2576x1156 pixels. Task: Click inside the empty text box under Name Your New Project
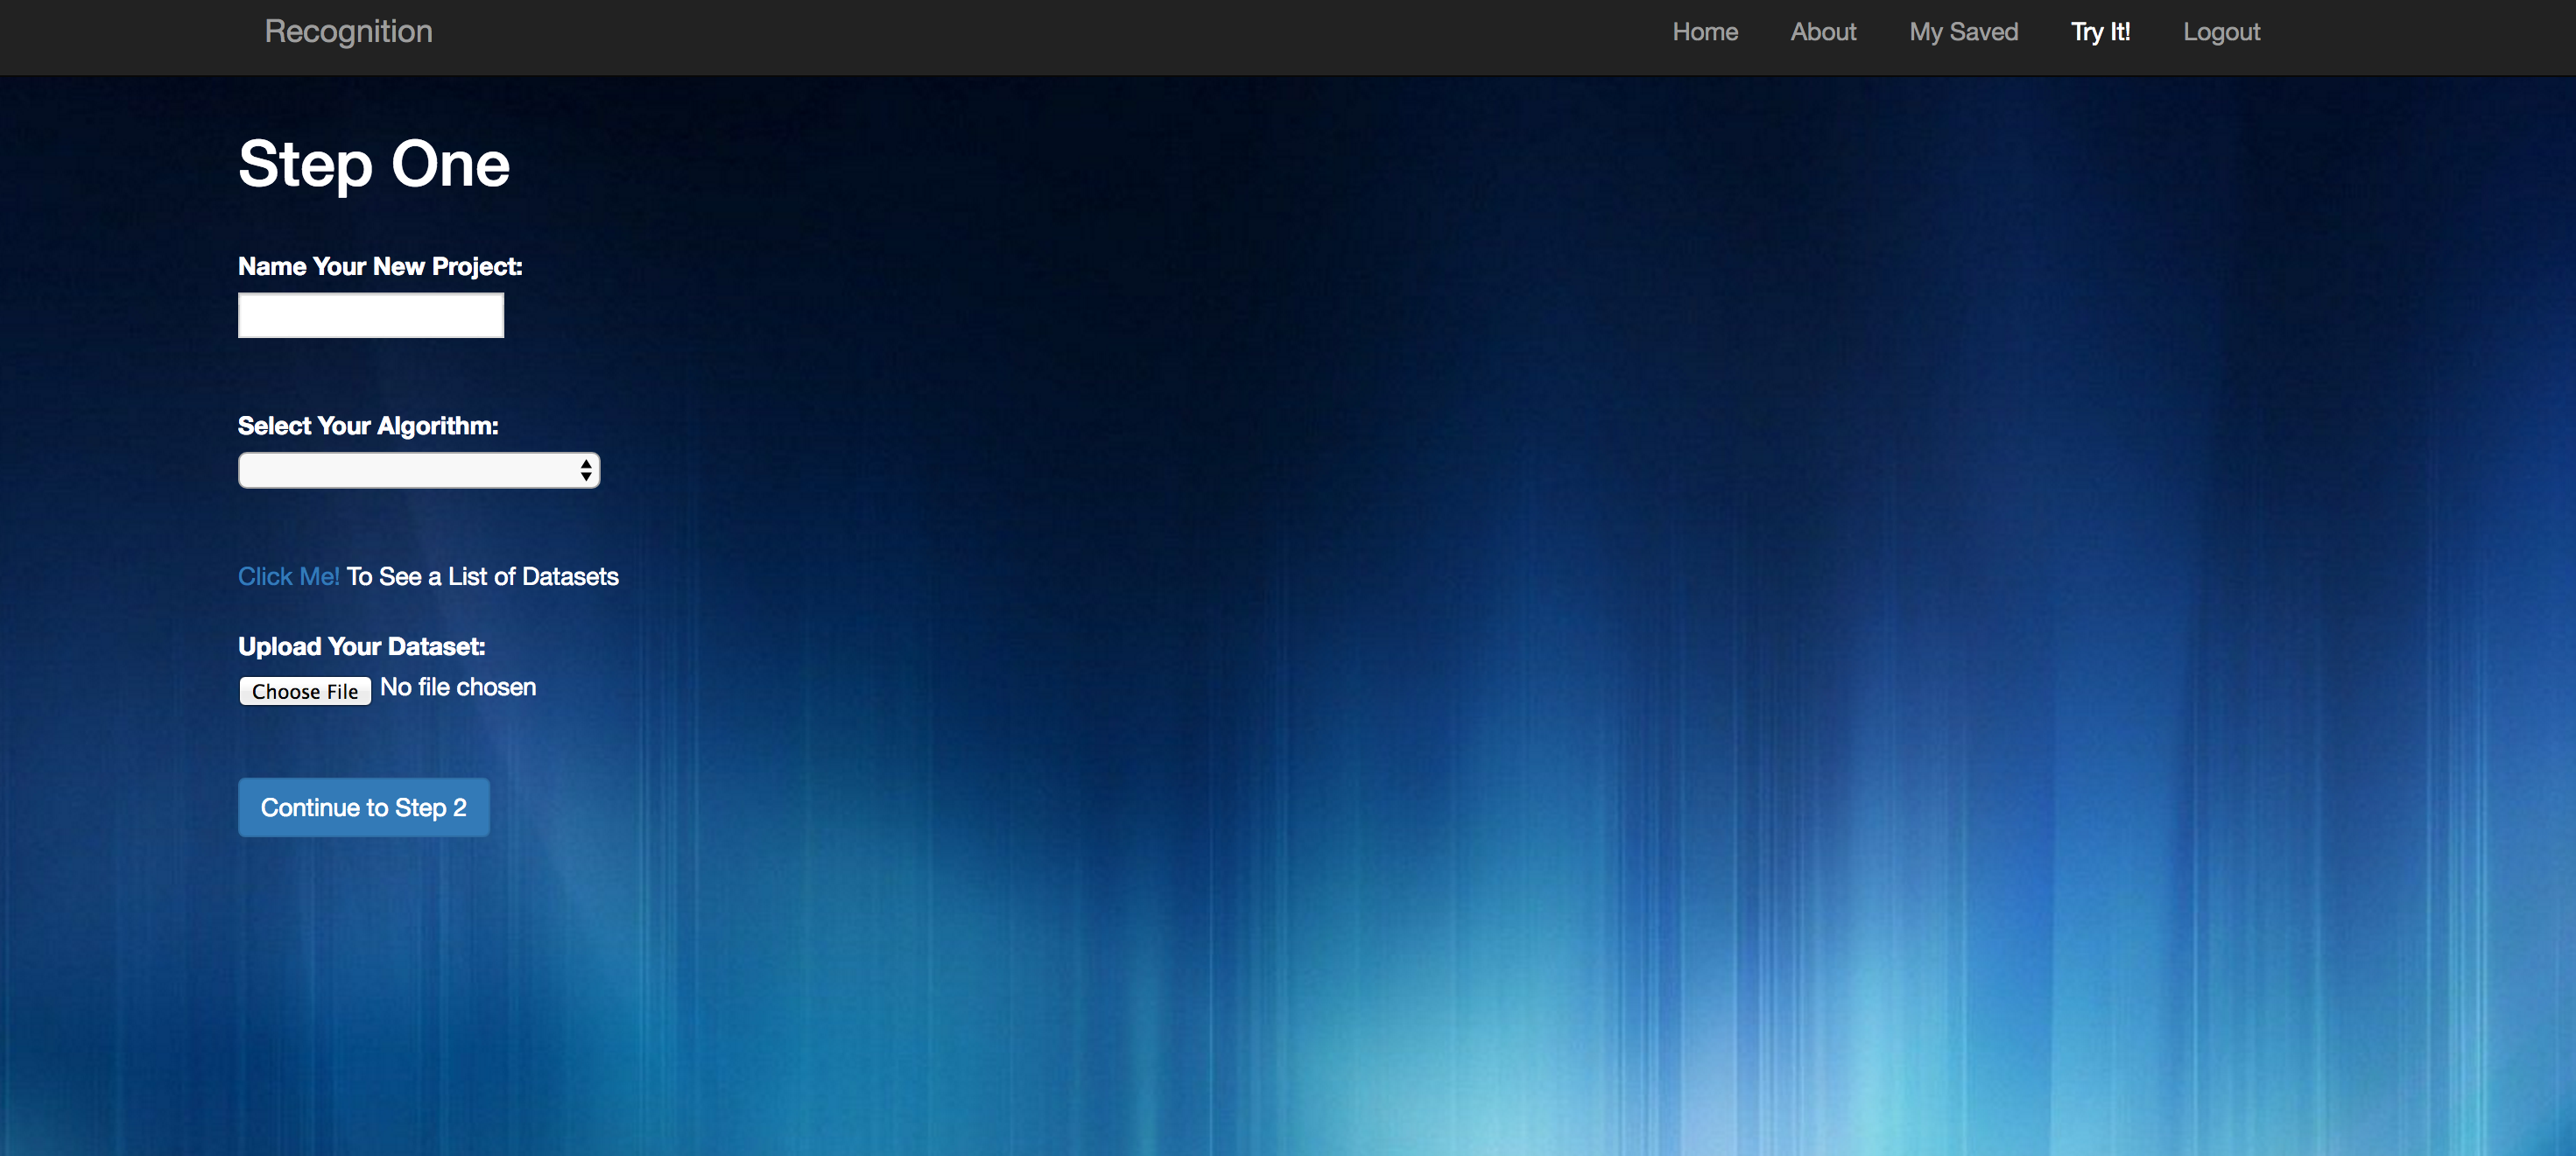coord(370,315)
